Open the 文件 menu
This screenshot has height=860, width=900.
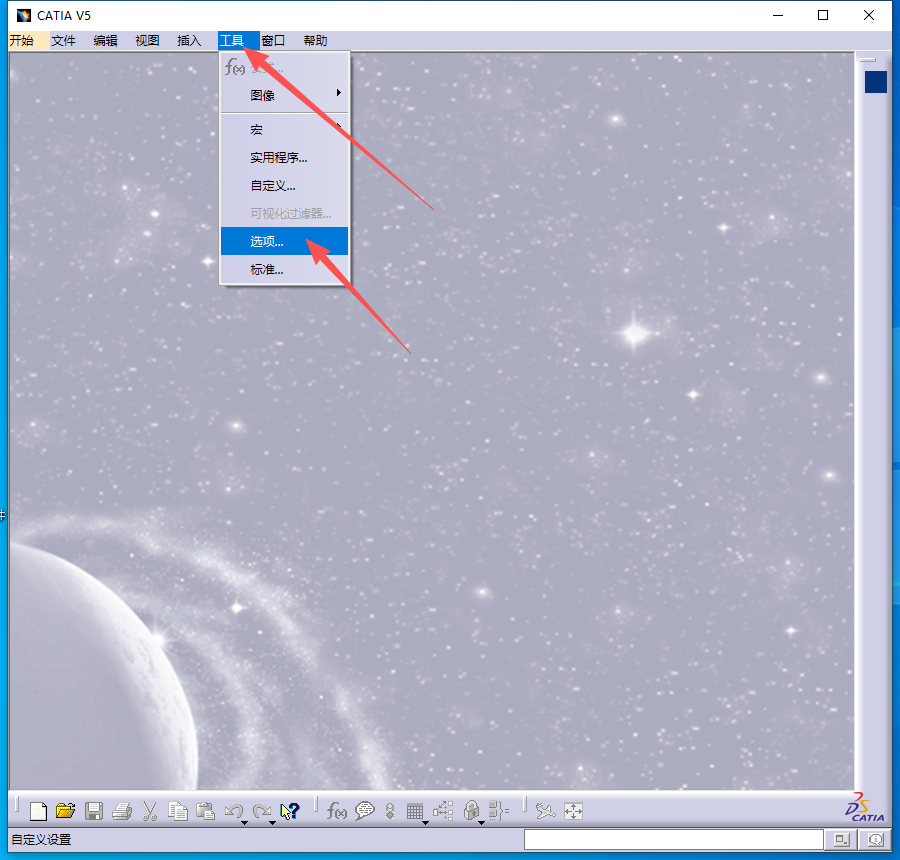64,41
